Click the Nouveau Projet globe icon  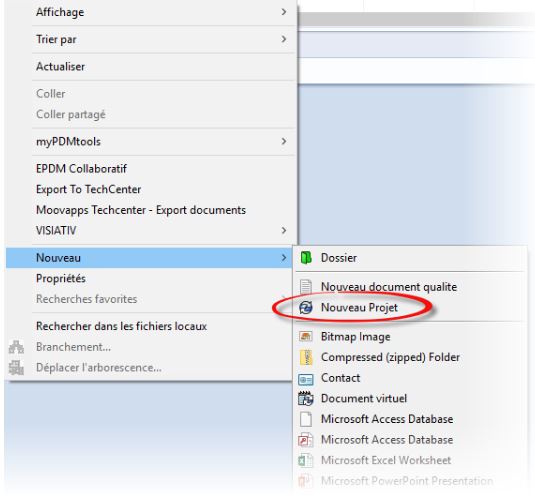[306, 307]
